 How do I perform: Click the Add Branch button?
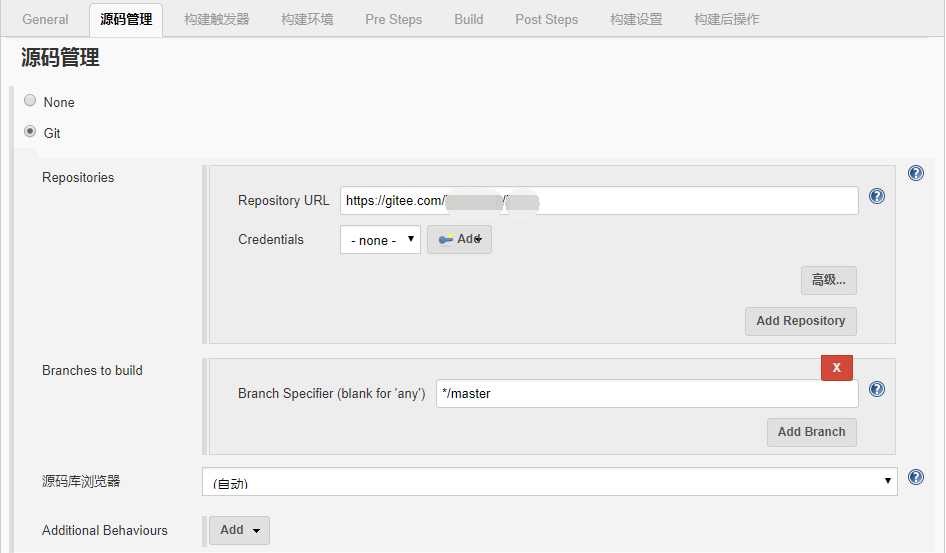click(811, 432)
